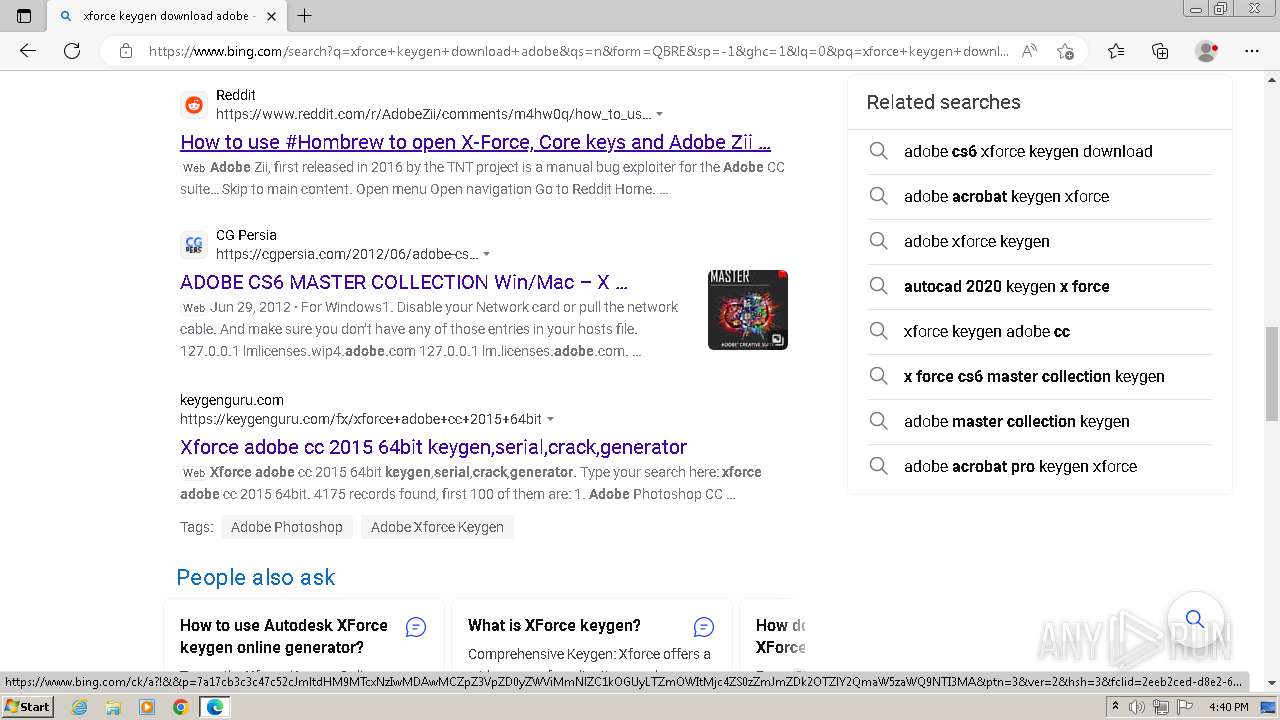Expand the cgpersia.com URL dropdown
The image size is (1280, 720).
(486, 255)
